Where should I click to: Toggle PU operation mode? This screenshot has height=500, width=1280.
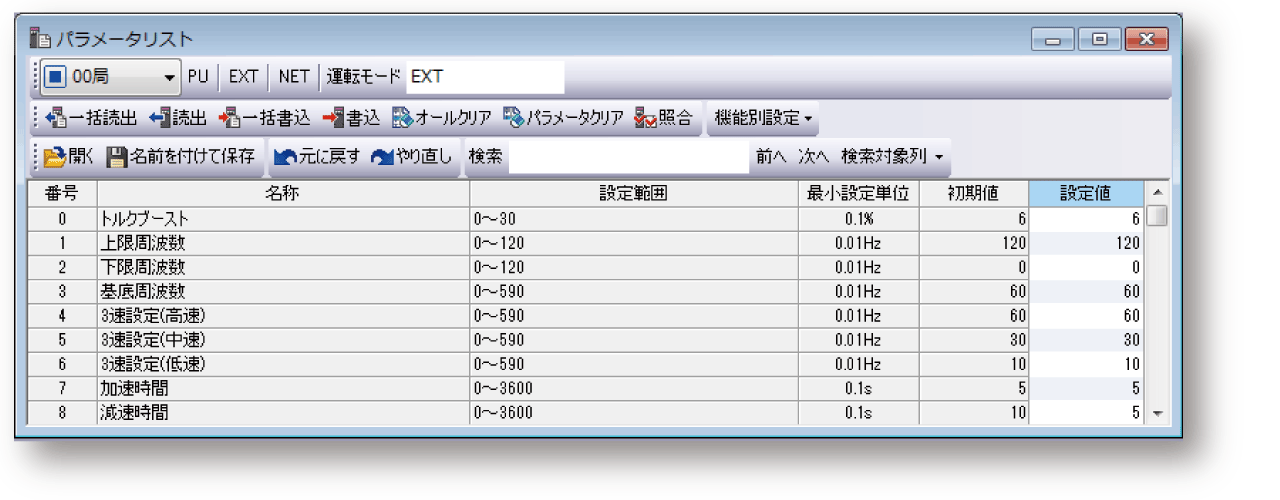point(198,76)
